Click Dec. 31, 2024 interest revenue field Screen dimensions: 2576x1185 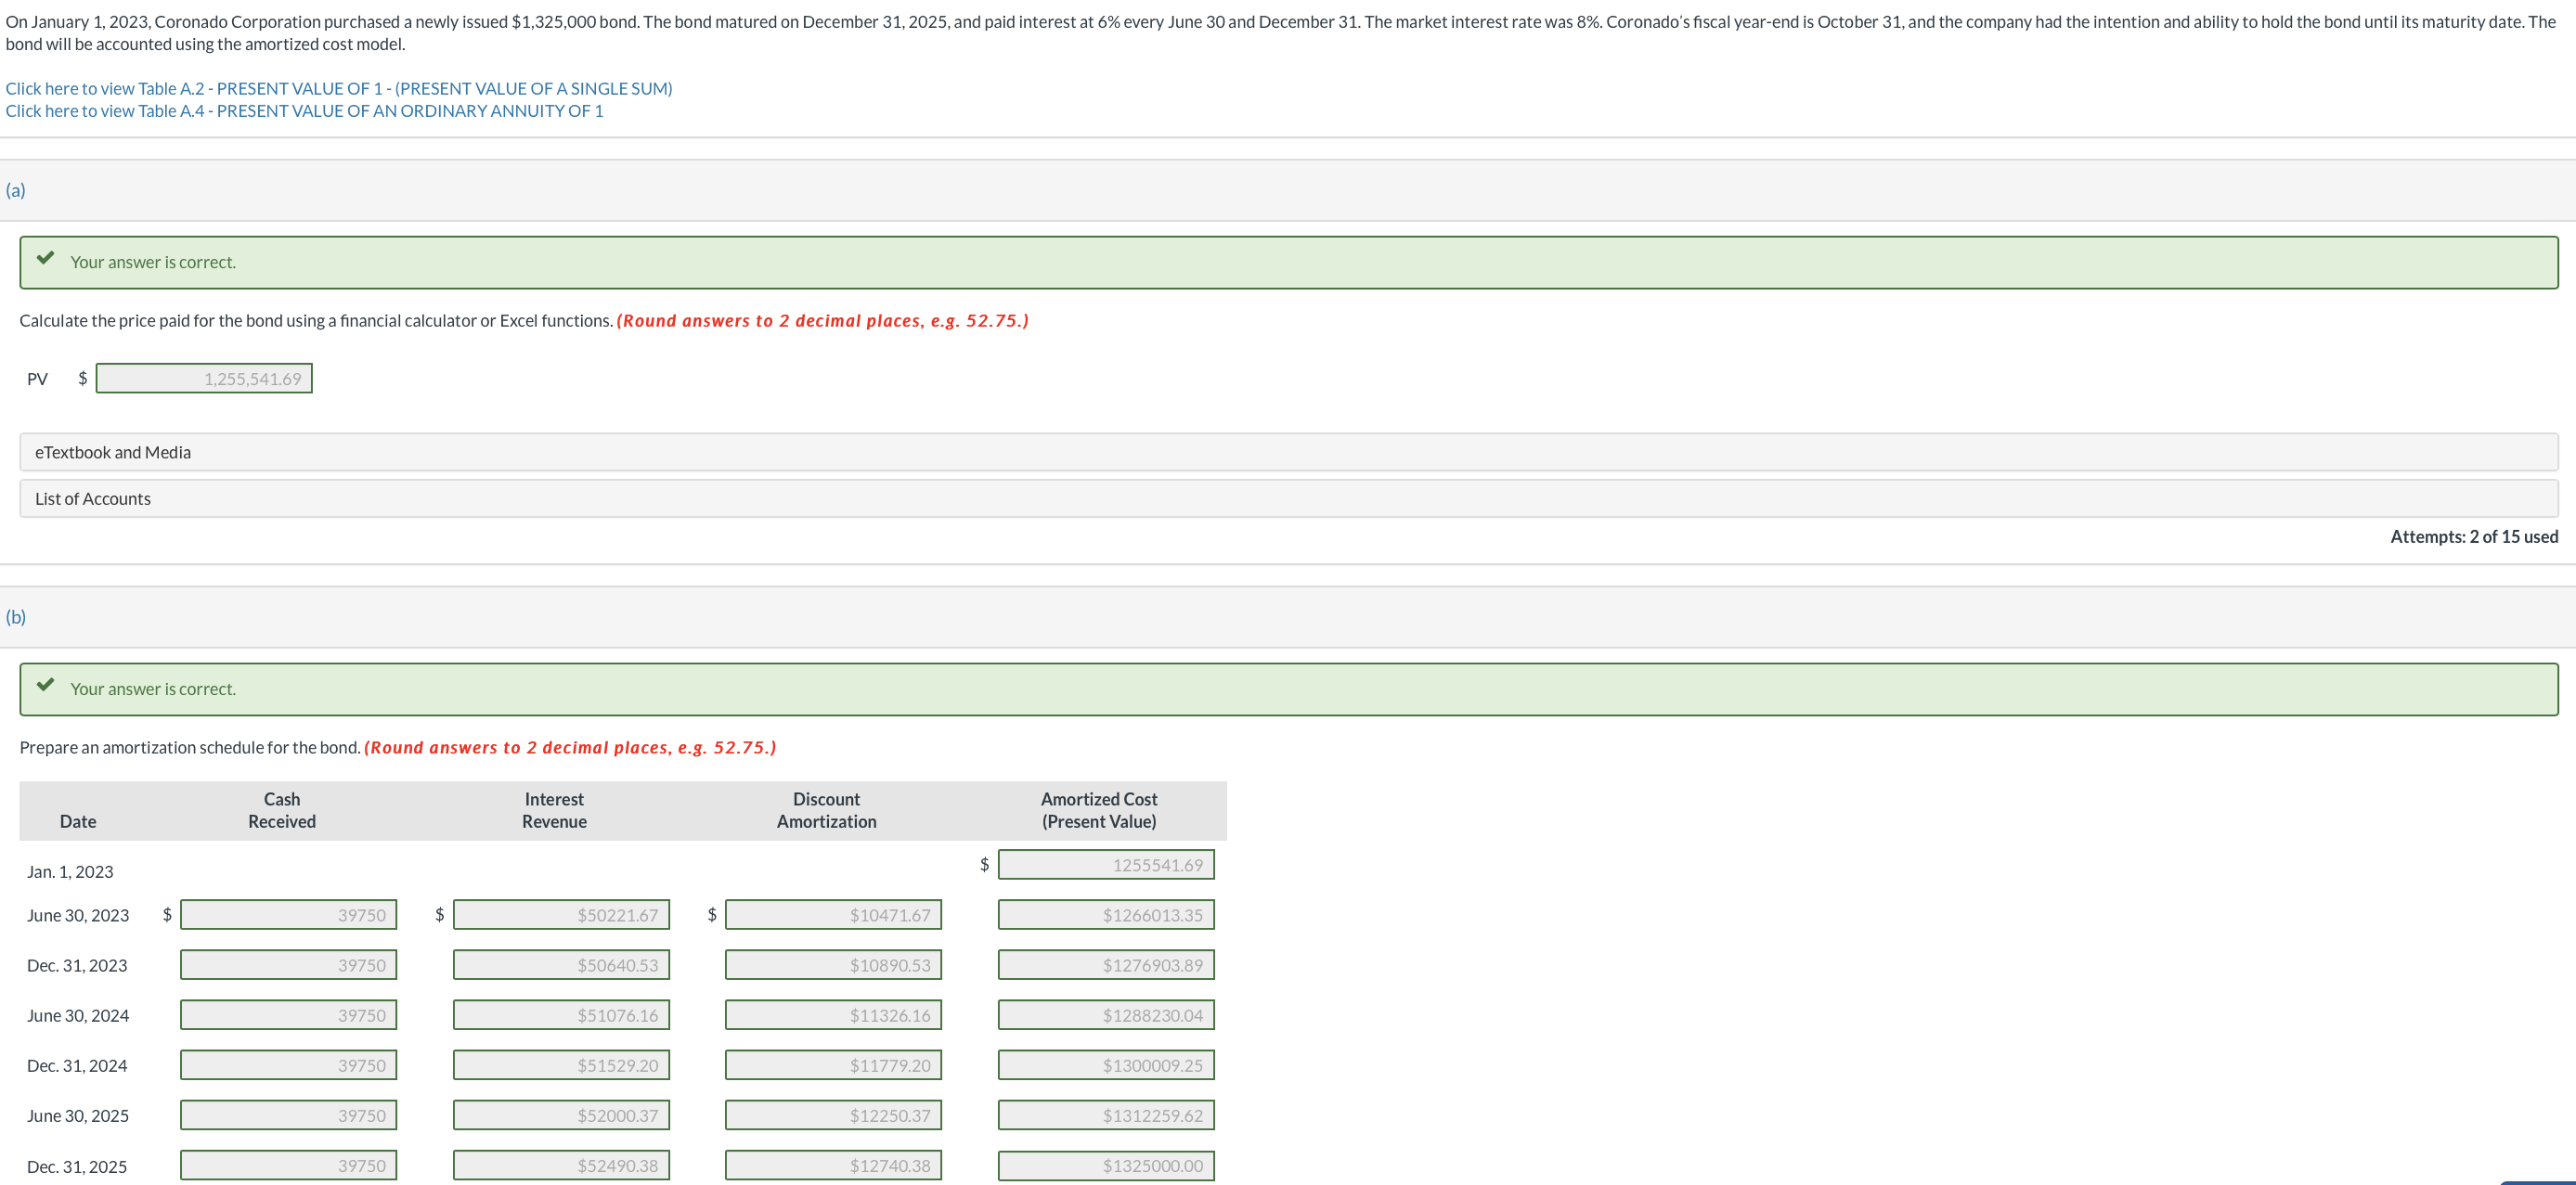pyautogui.click(x=560, y=1065)
